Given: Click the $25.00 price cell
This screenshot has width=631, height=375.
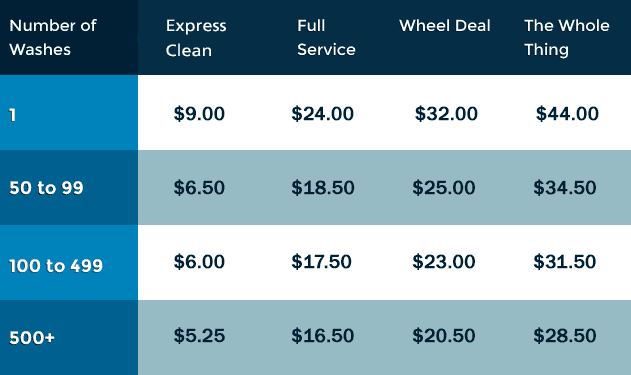Looking at the screenshot, I should click(x=444, y=188).
